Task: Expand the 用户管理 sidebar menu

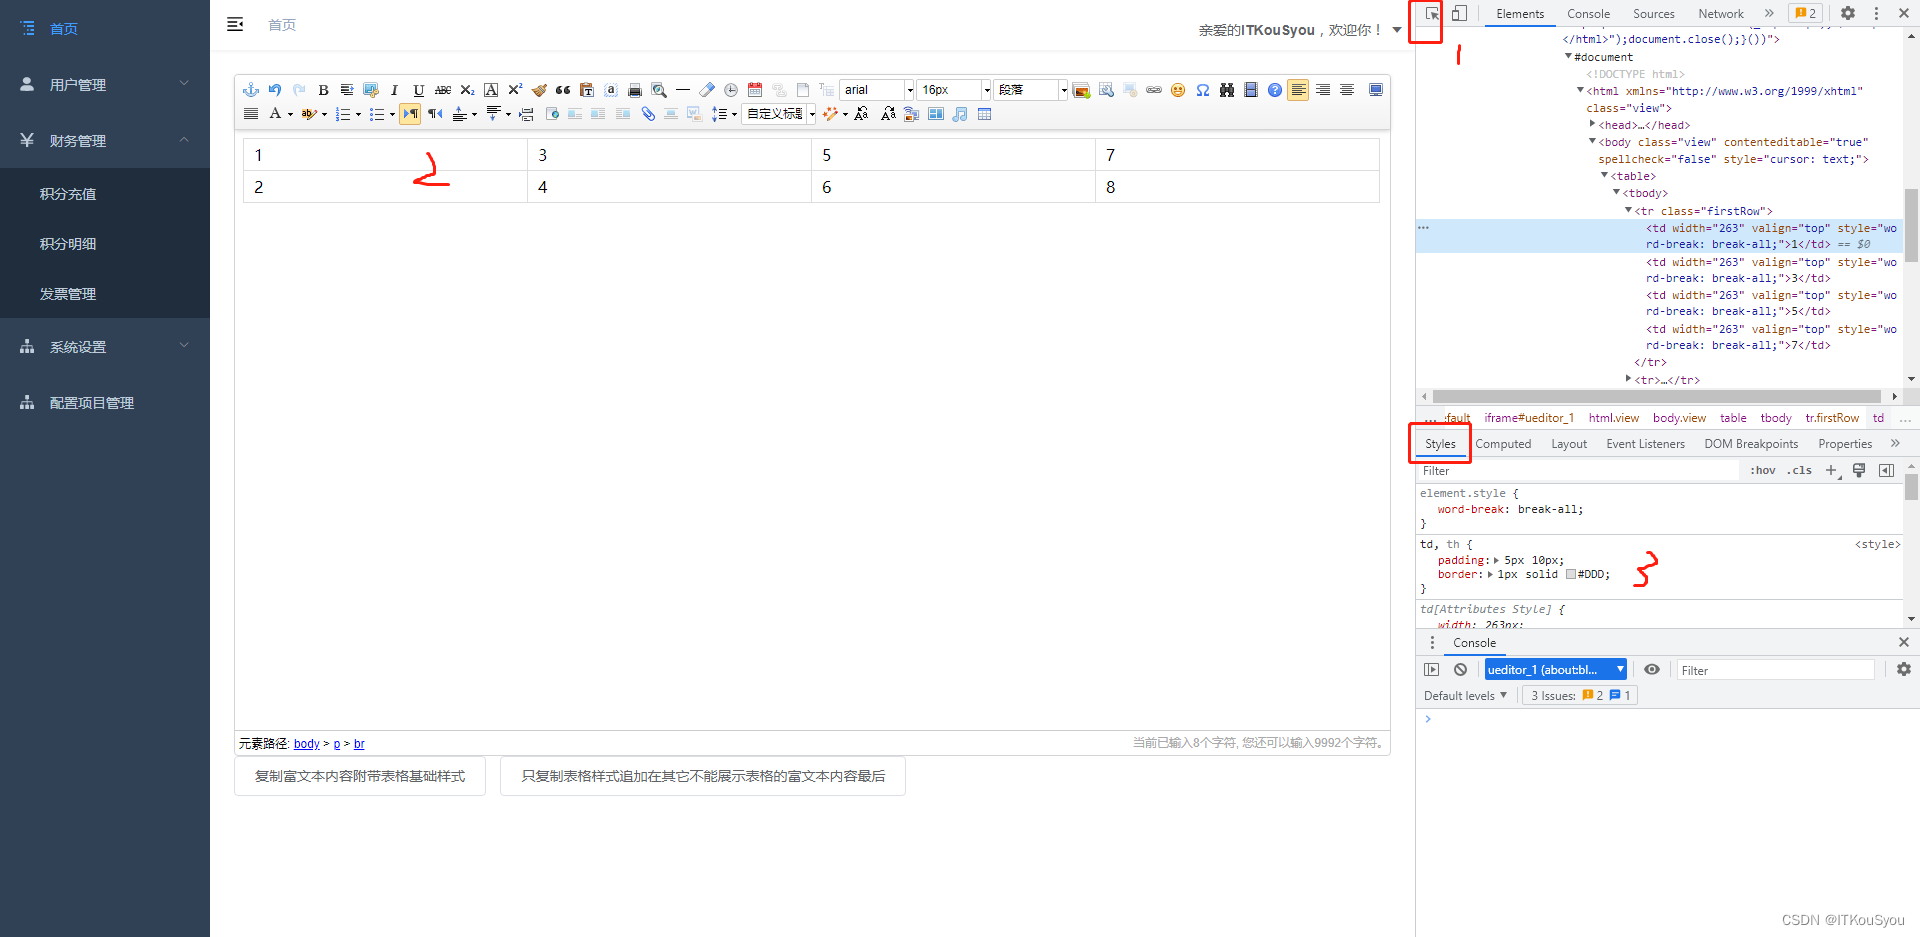Action: 105,84
